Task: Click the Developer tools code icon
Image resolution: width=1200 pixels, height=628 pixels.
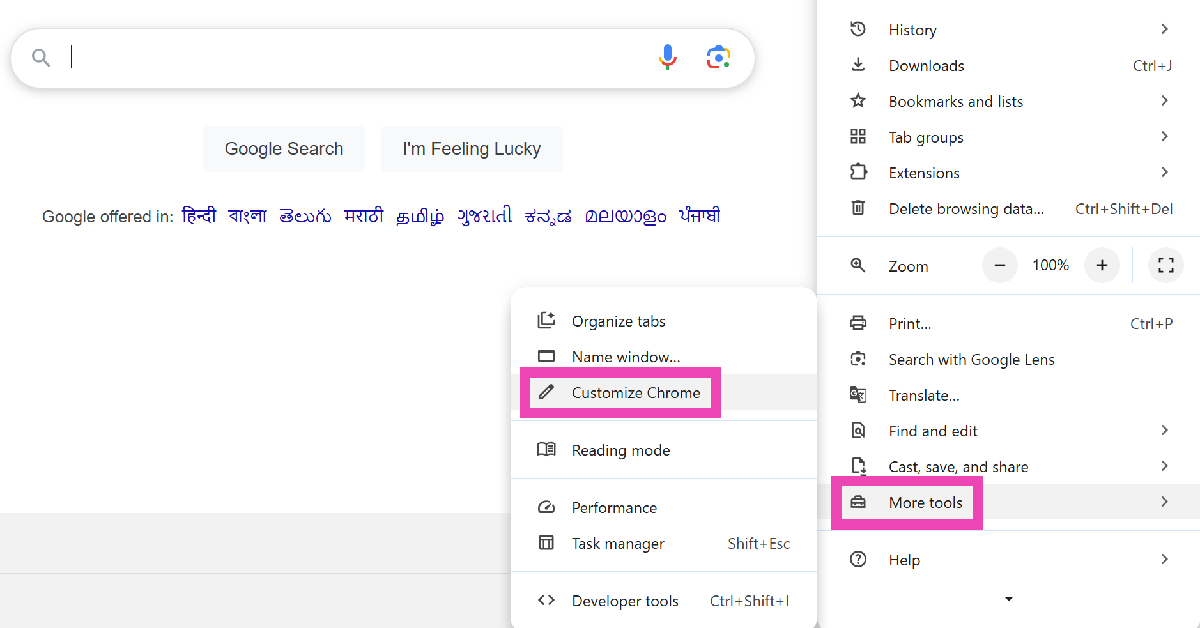Action: [x=546, y=601]
